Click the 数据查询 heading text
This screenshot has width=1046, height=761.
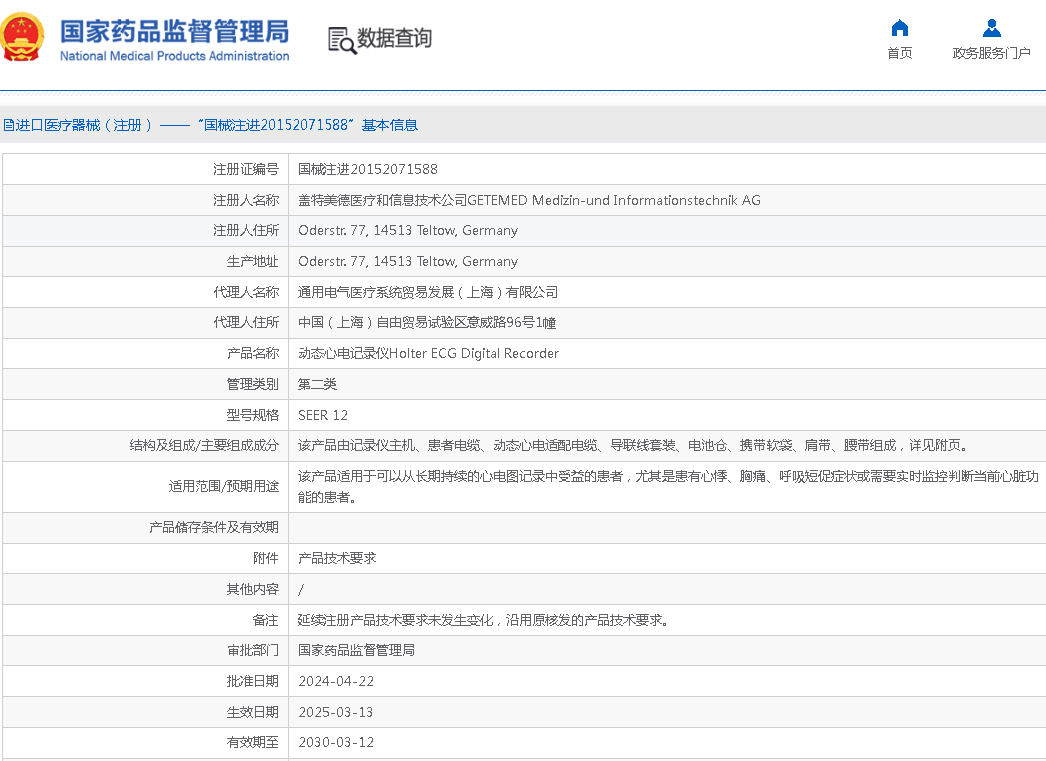coord(395,38)
